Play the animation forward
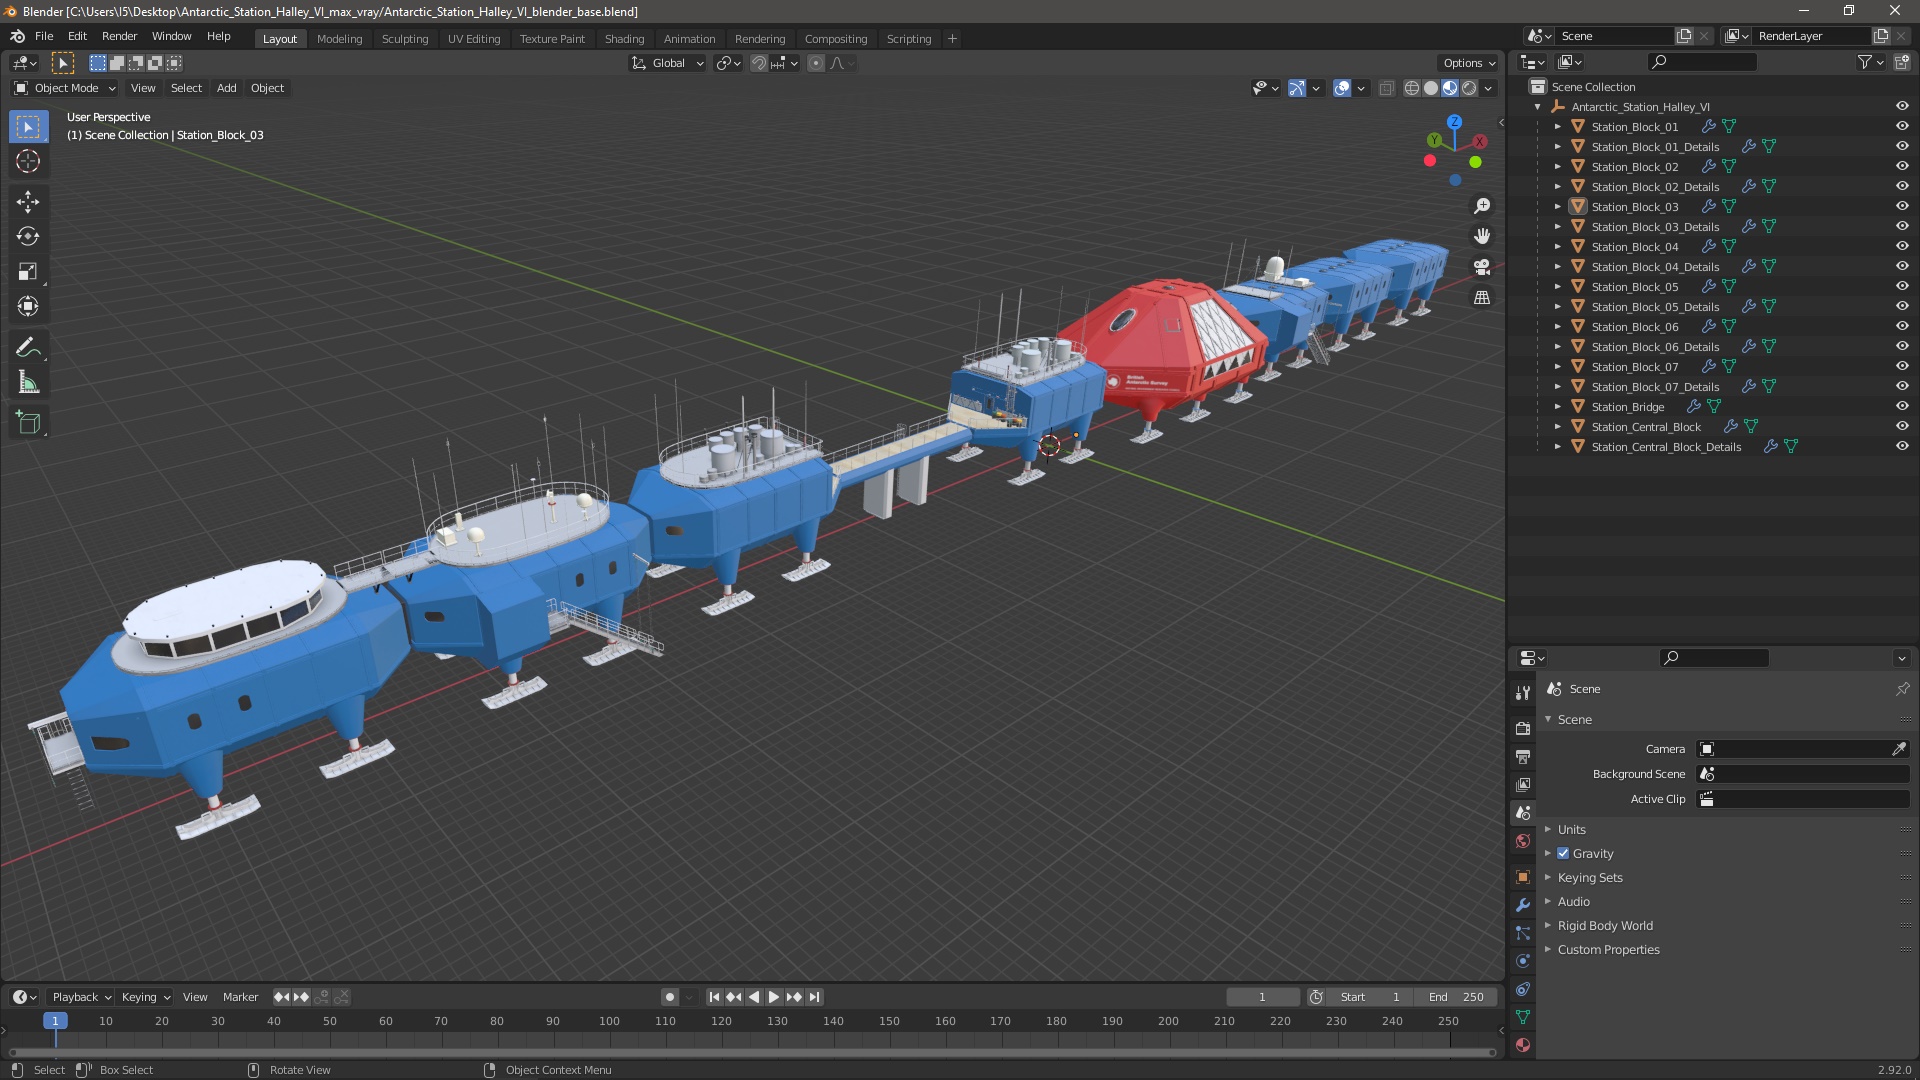 (773, 997)
